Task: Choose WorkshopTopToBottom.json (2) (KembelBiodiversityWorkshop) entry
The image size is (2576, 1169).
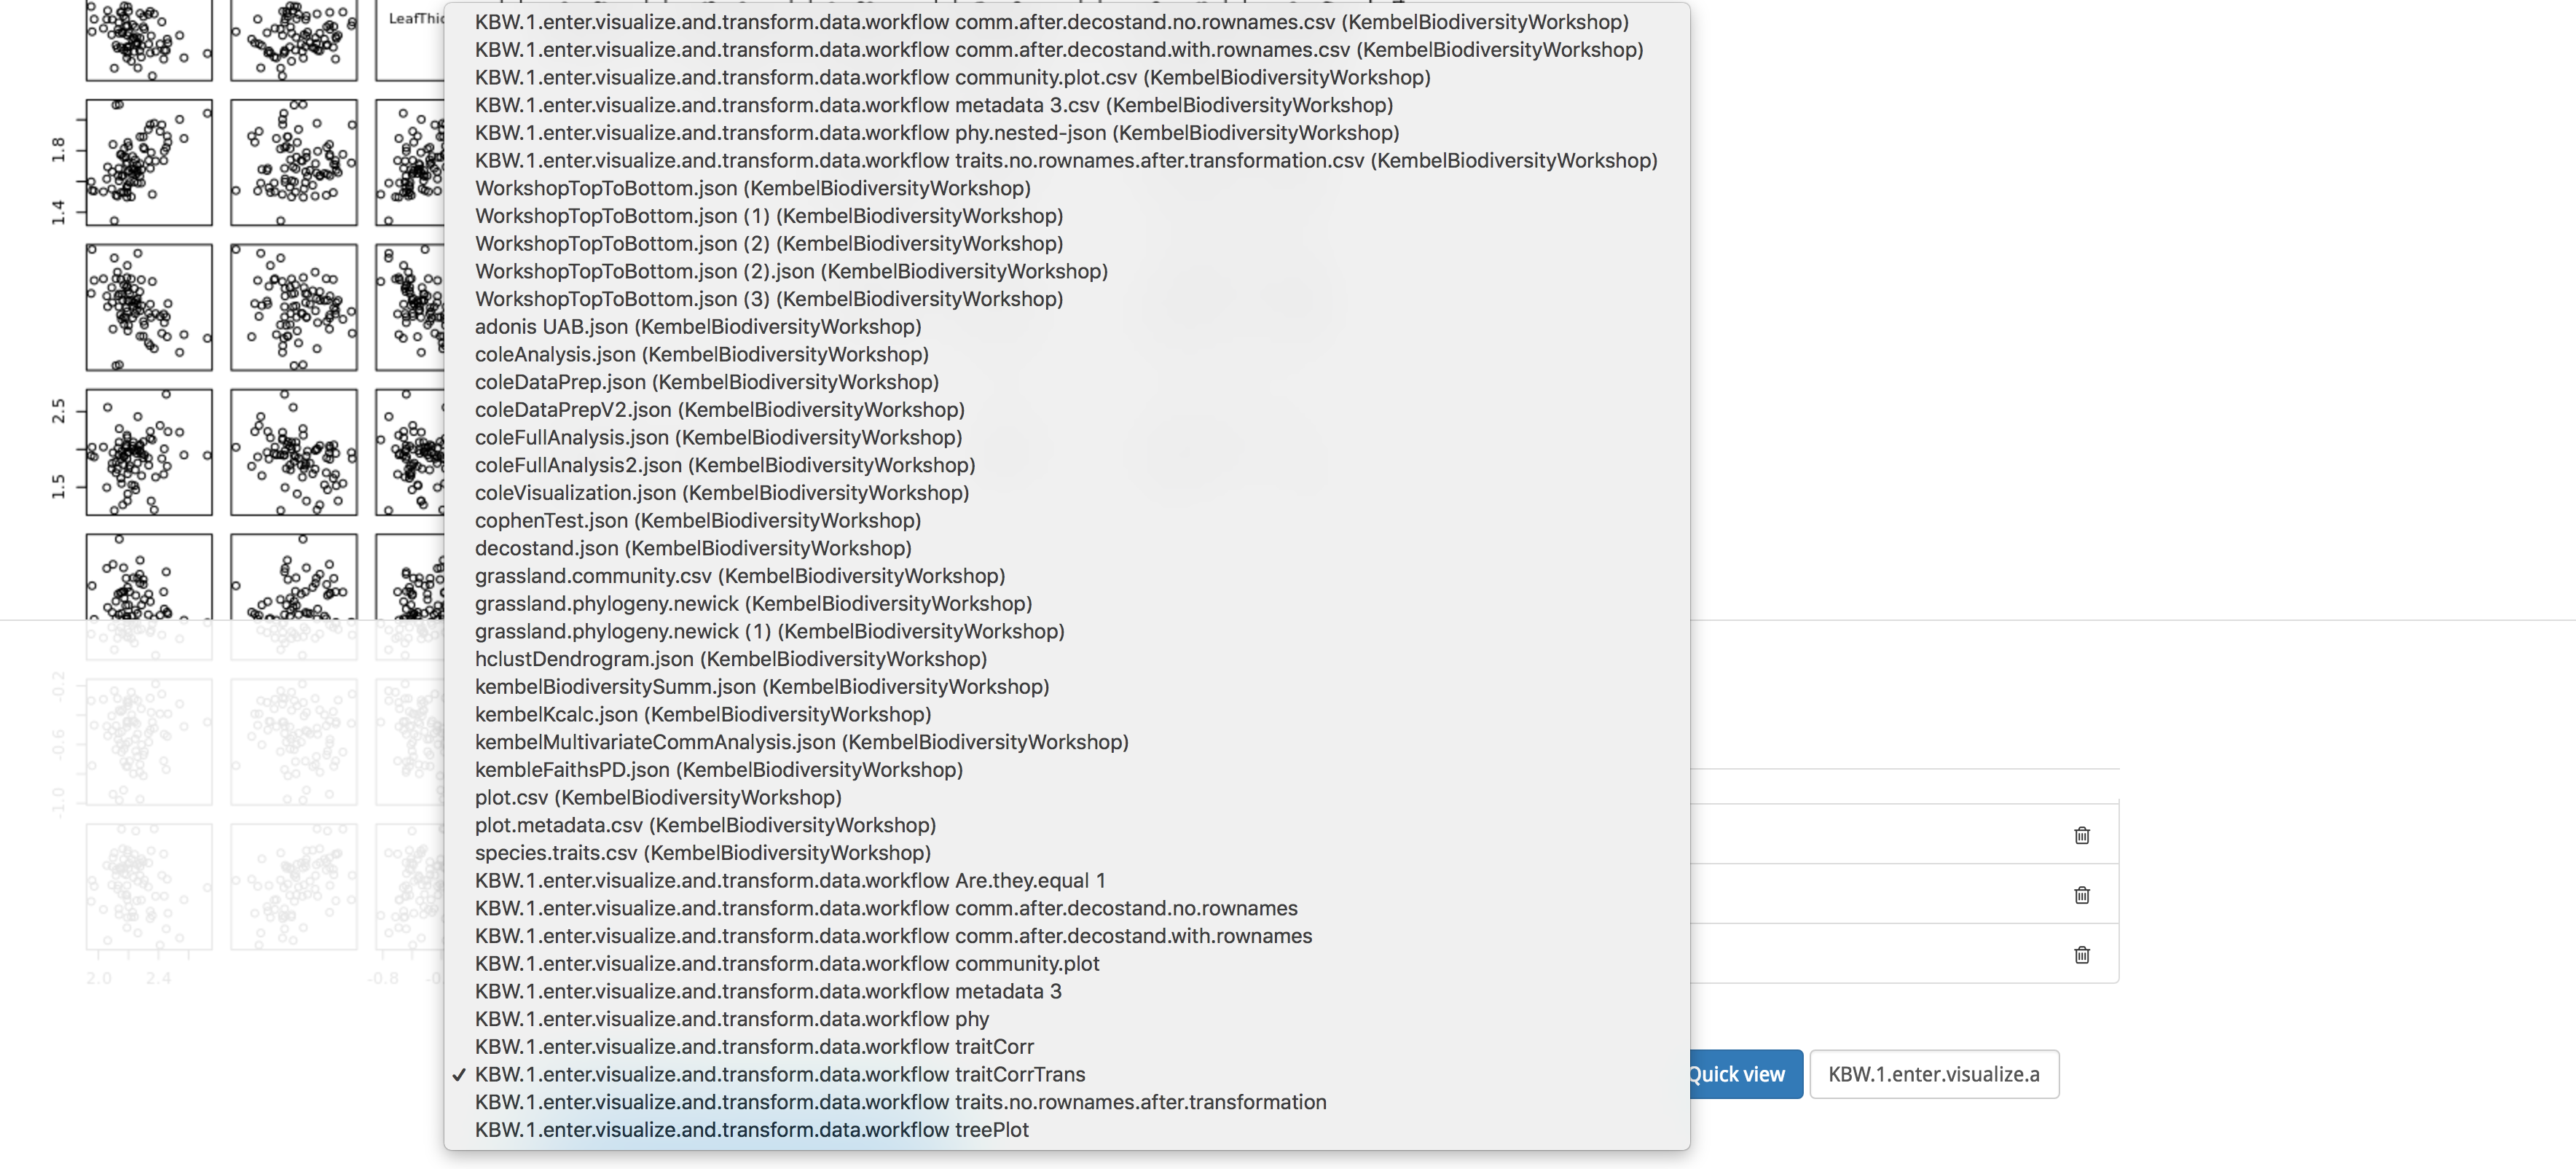Action: pos(1066,243)
